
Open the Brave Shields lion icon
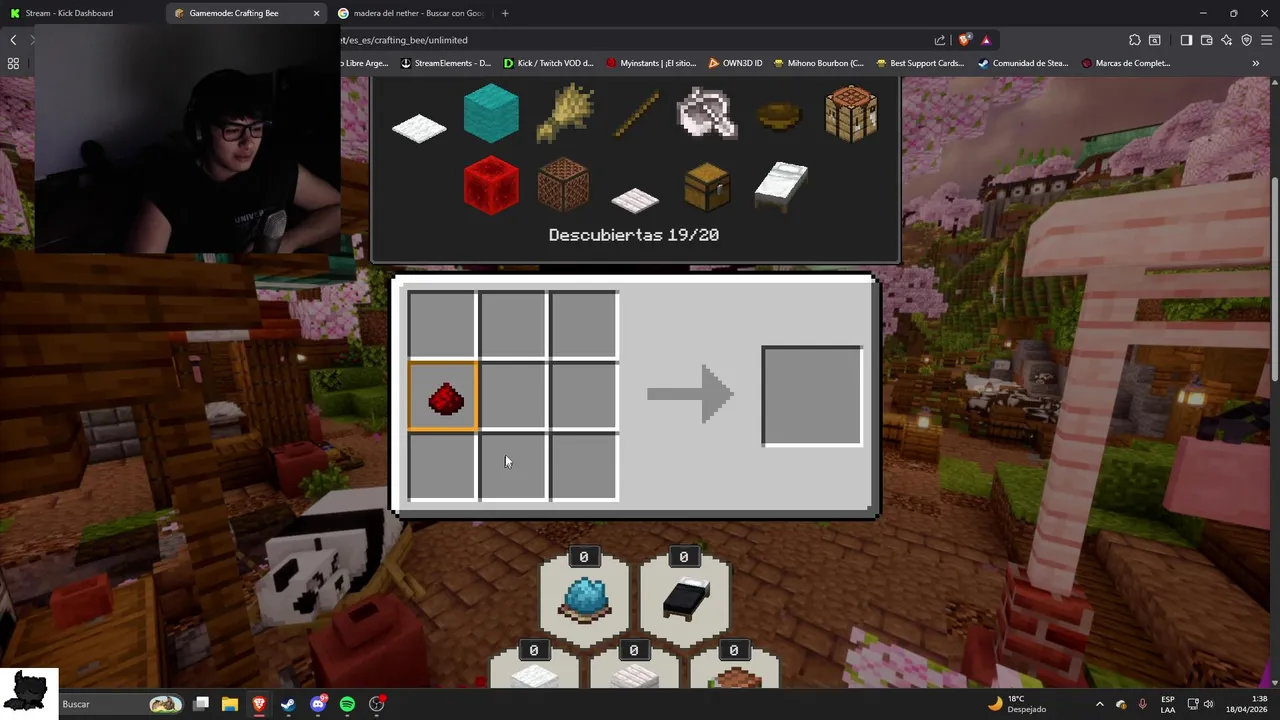point(964,40)
